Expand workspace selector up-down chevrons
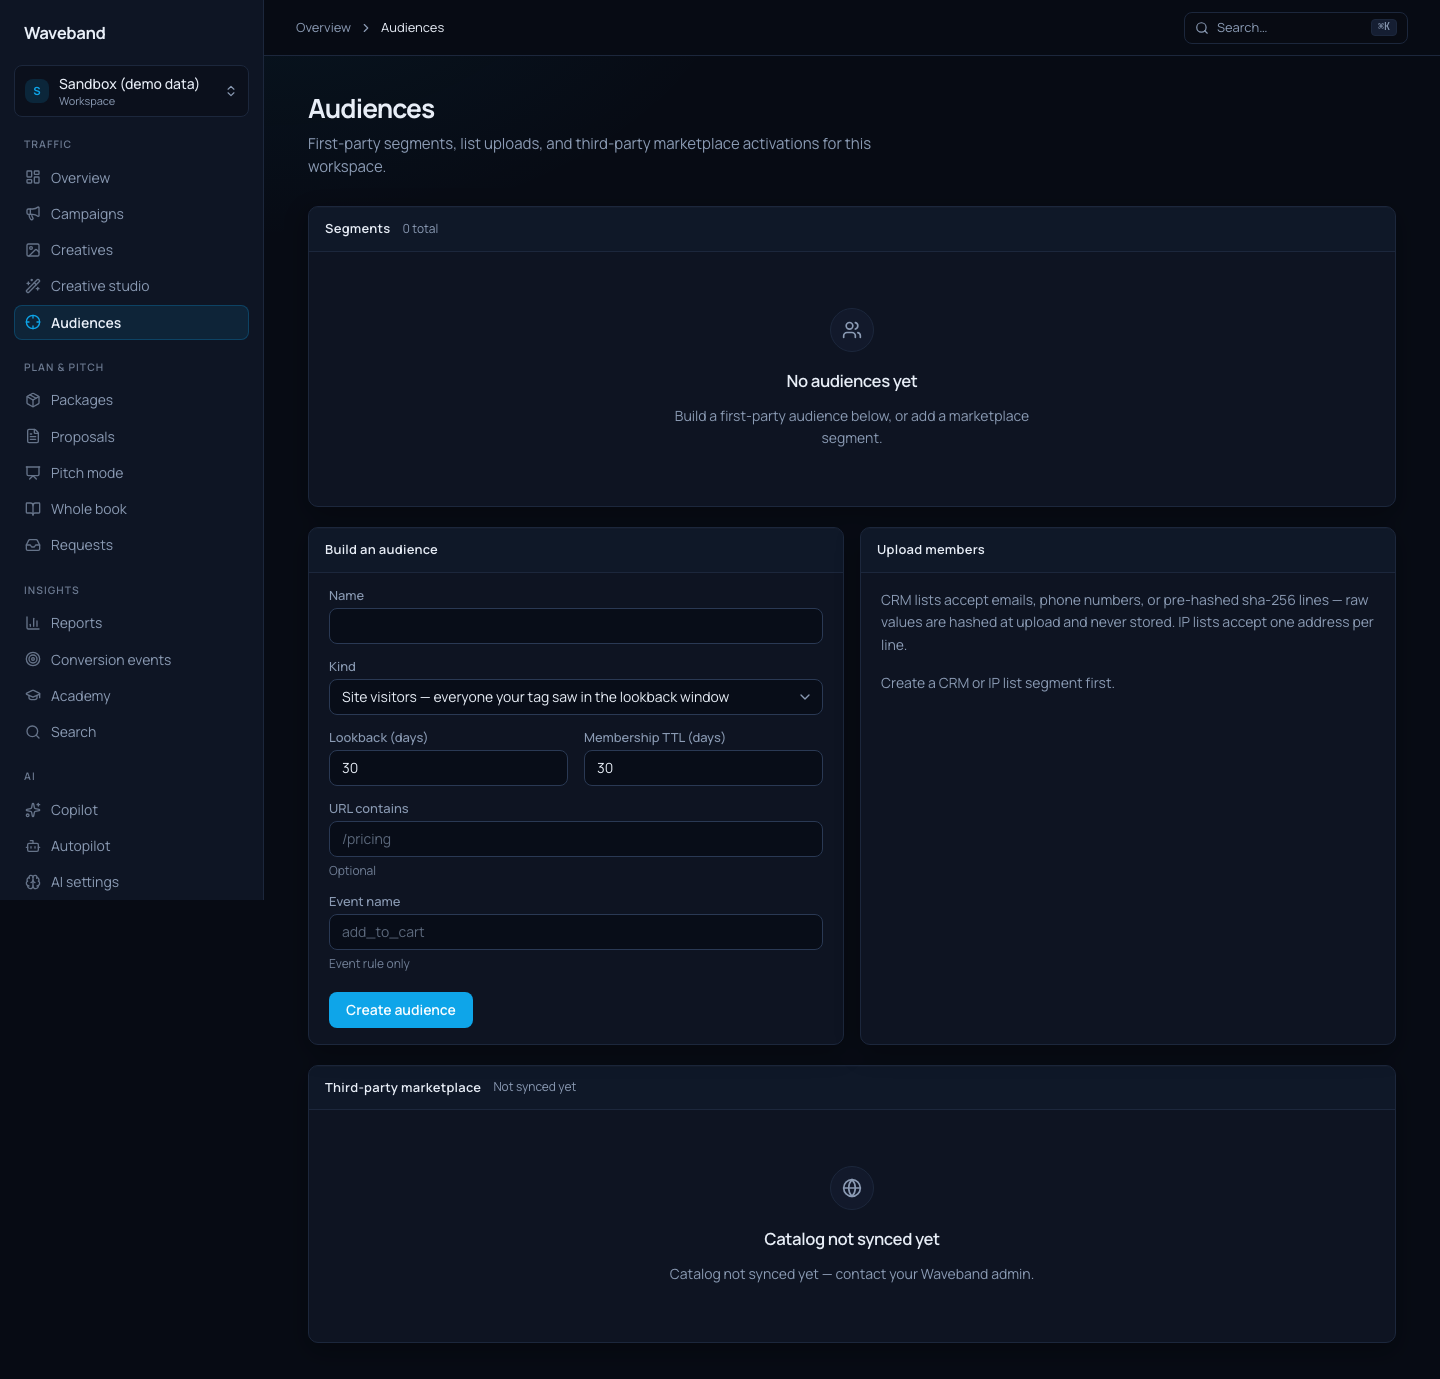The width and height of the screenshot is (1440, 1379). coord(231,91)
